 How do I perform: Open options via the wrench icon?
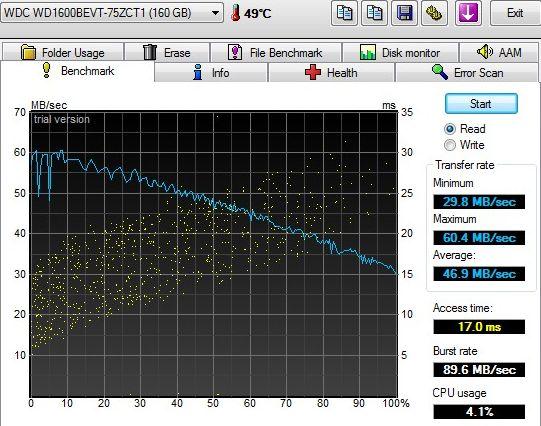coord(434,13)
